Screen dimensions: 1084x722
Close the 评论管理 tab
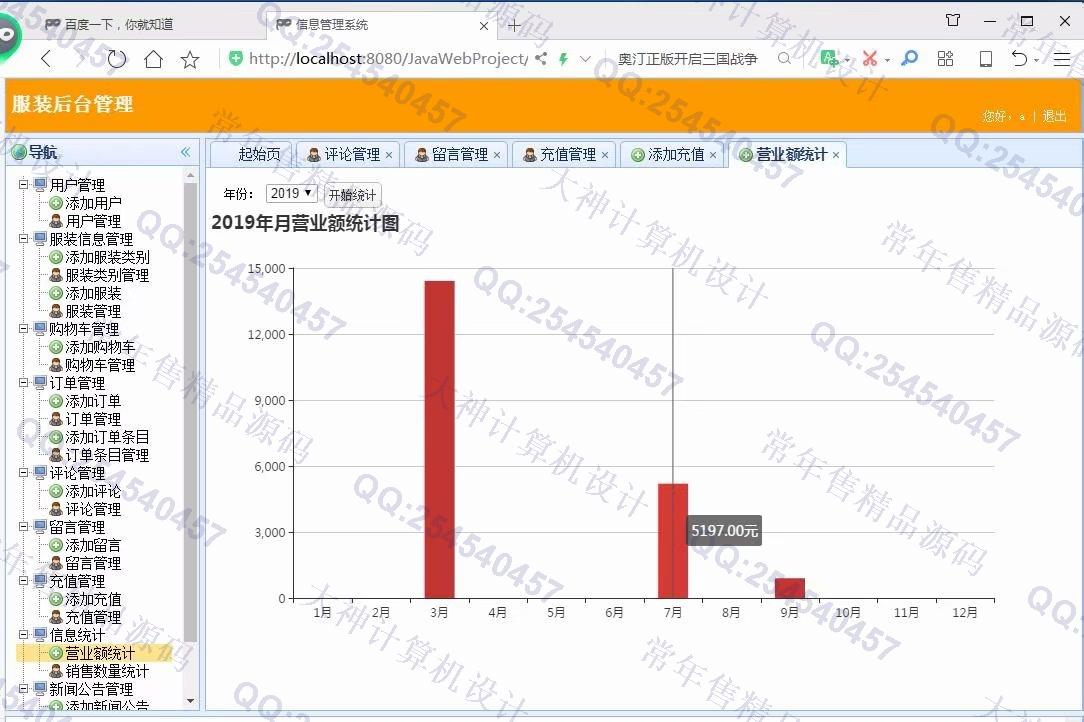pyautogui.click(x=389, y=155)
